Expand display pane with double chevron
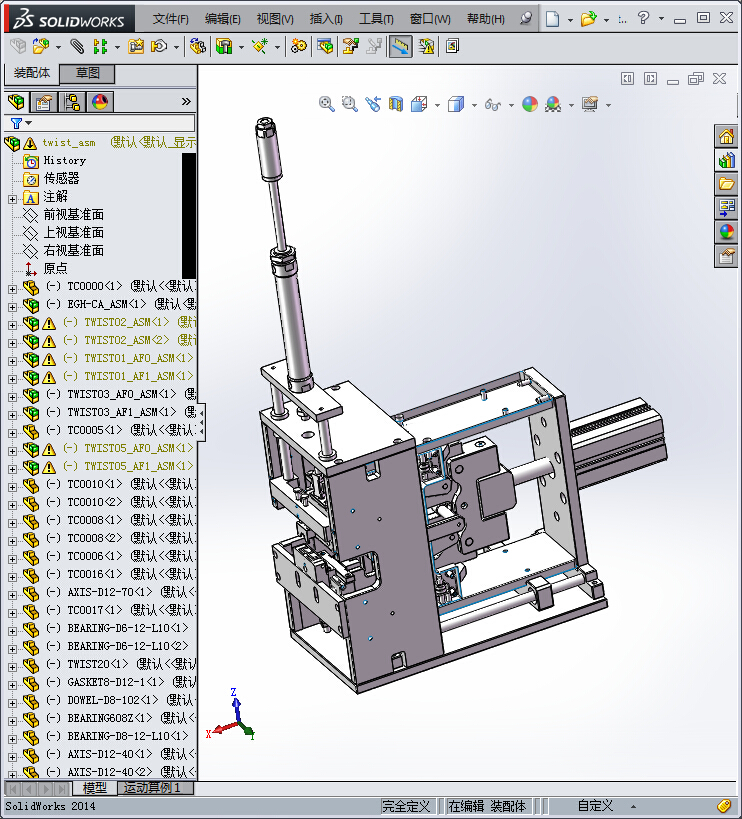The height and width of the screenshot is (819, 742). click(x=186, y=102)
